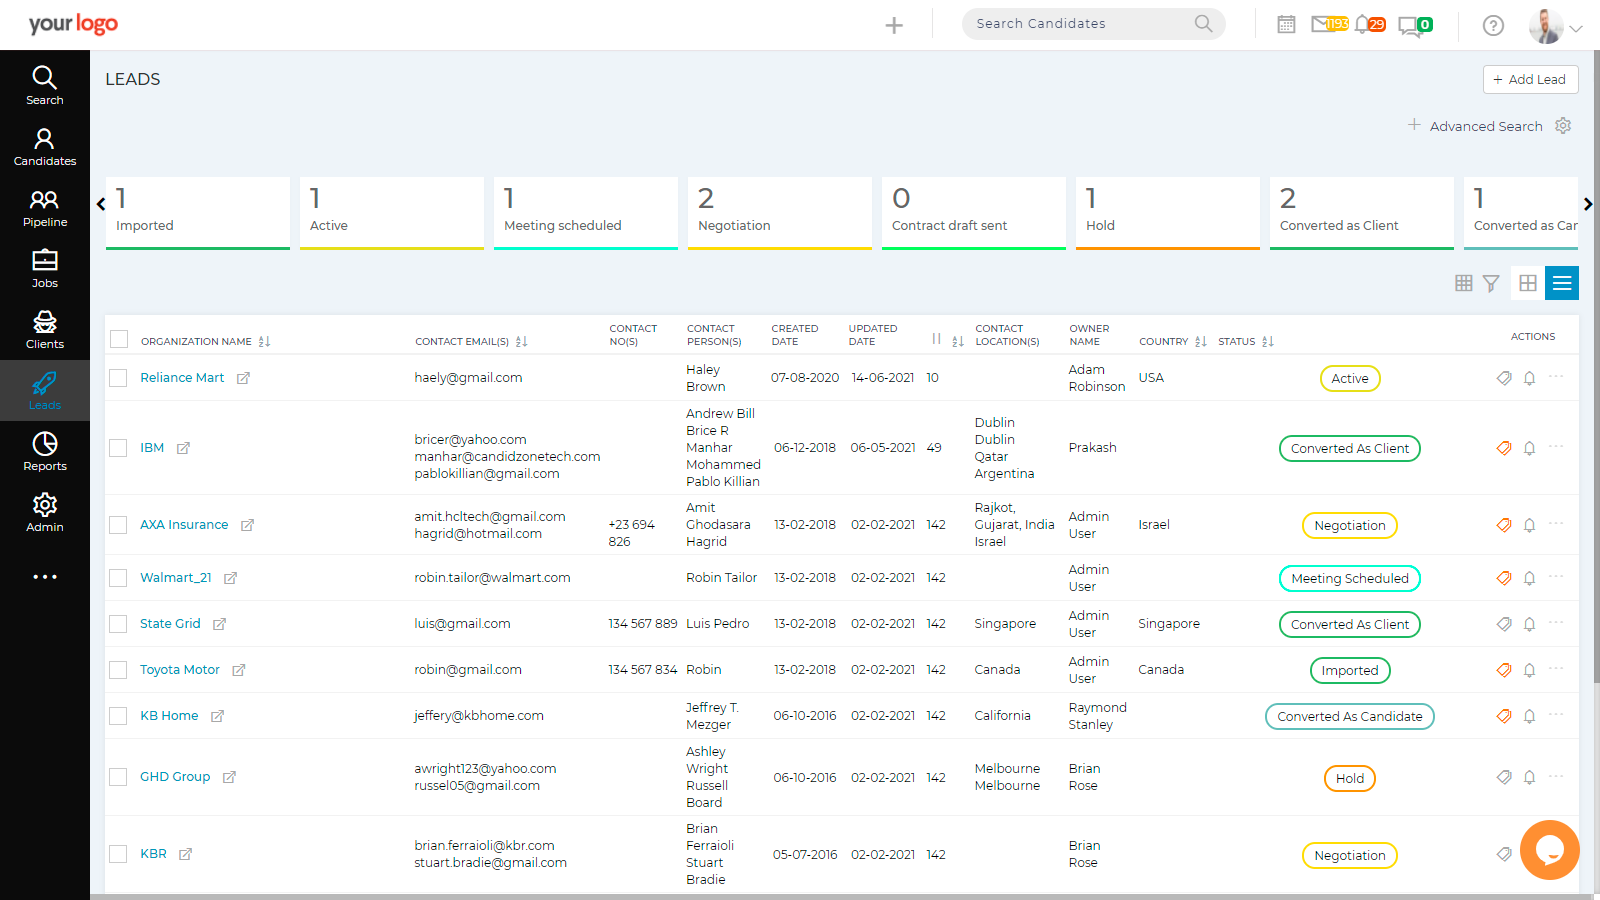Sort using the icon after Updated Date

pyautogui.click(x=957, y=342)
